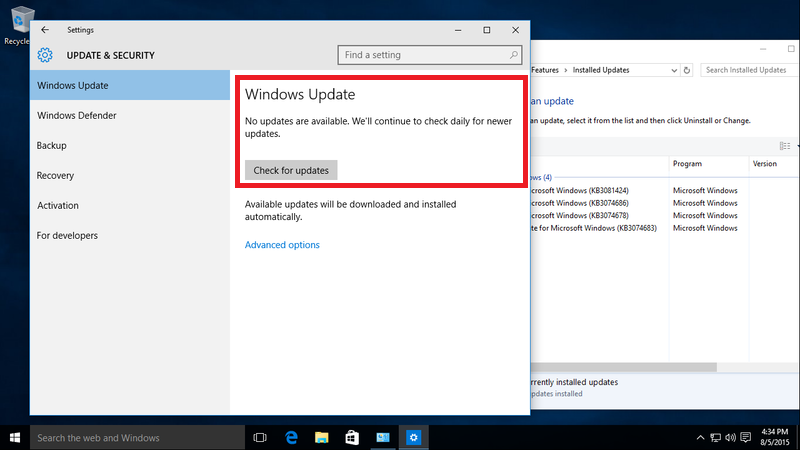Select the KB3074678 update row
This screenshot has width=800, height=450.
point(663,215)
